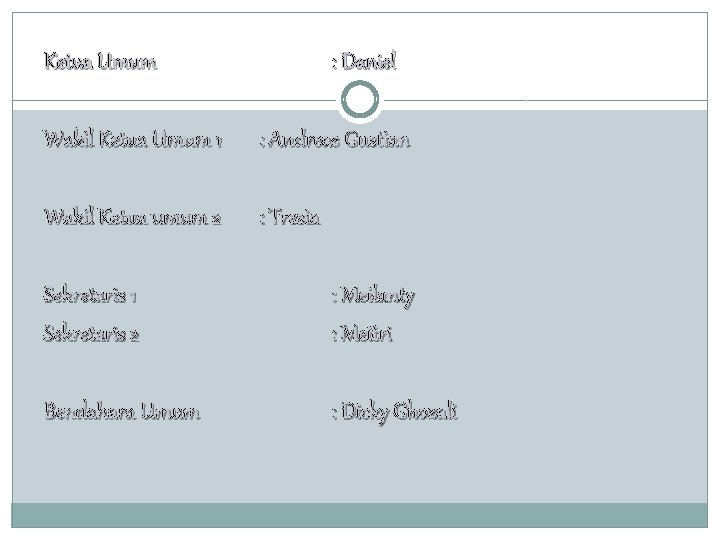Image resolution: width=720 pixels, height=540 pixels.
Task: Select the 'Sekretaris 1' label
Action: pos(90,295)
